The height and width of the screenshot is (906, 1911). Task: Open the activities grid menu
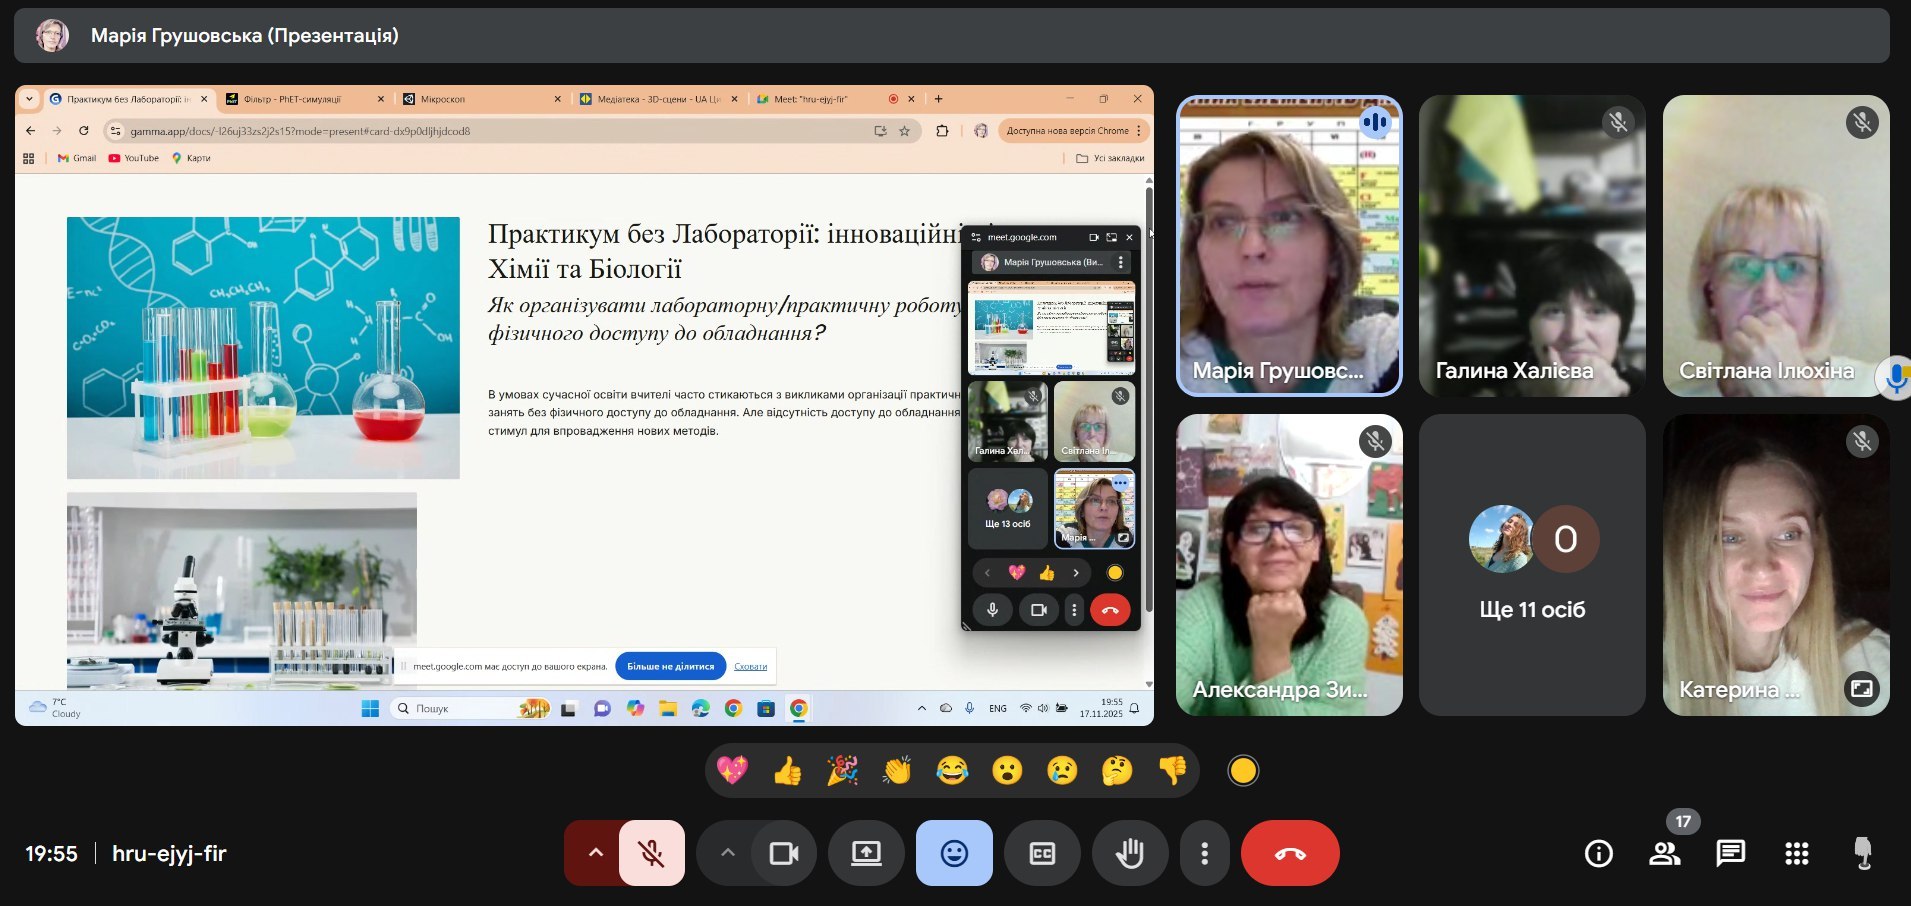pos(1796,853)
